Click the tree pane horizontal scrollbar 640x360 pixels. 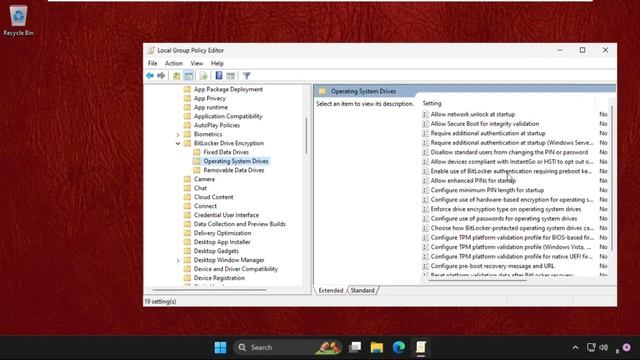coord(209,290)
